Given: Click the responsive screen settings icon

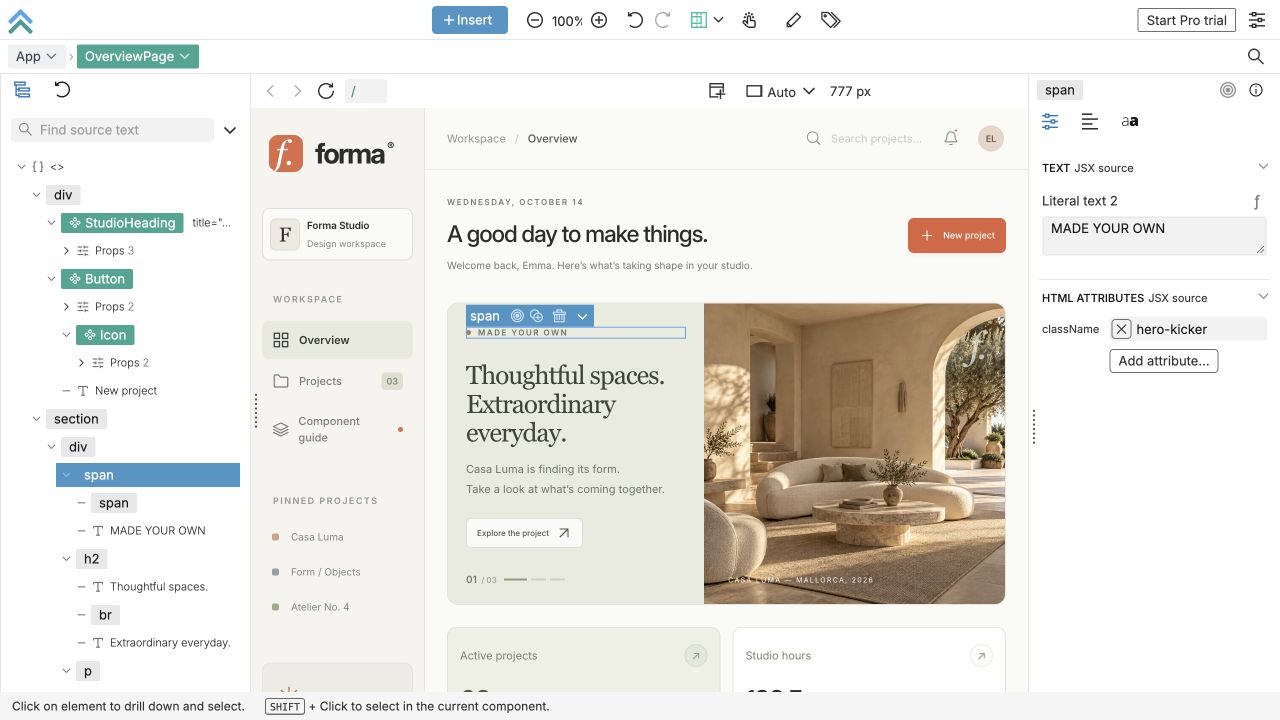Looking at the screenshot, I should click(x=717, y=91).
